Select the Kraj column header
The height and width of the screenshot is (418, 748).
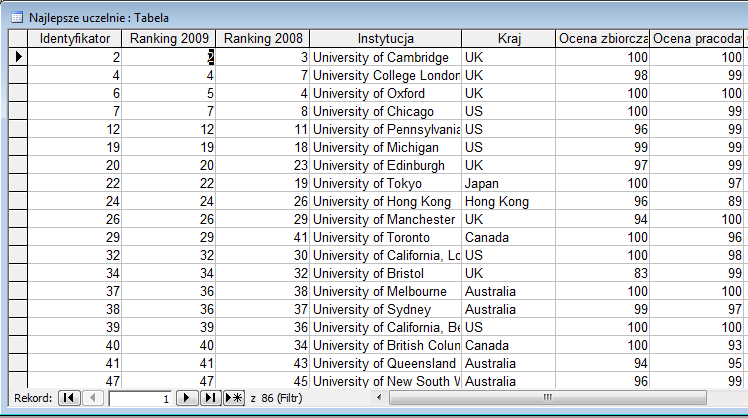(x=509, y=39)
